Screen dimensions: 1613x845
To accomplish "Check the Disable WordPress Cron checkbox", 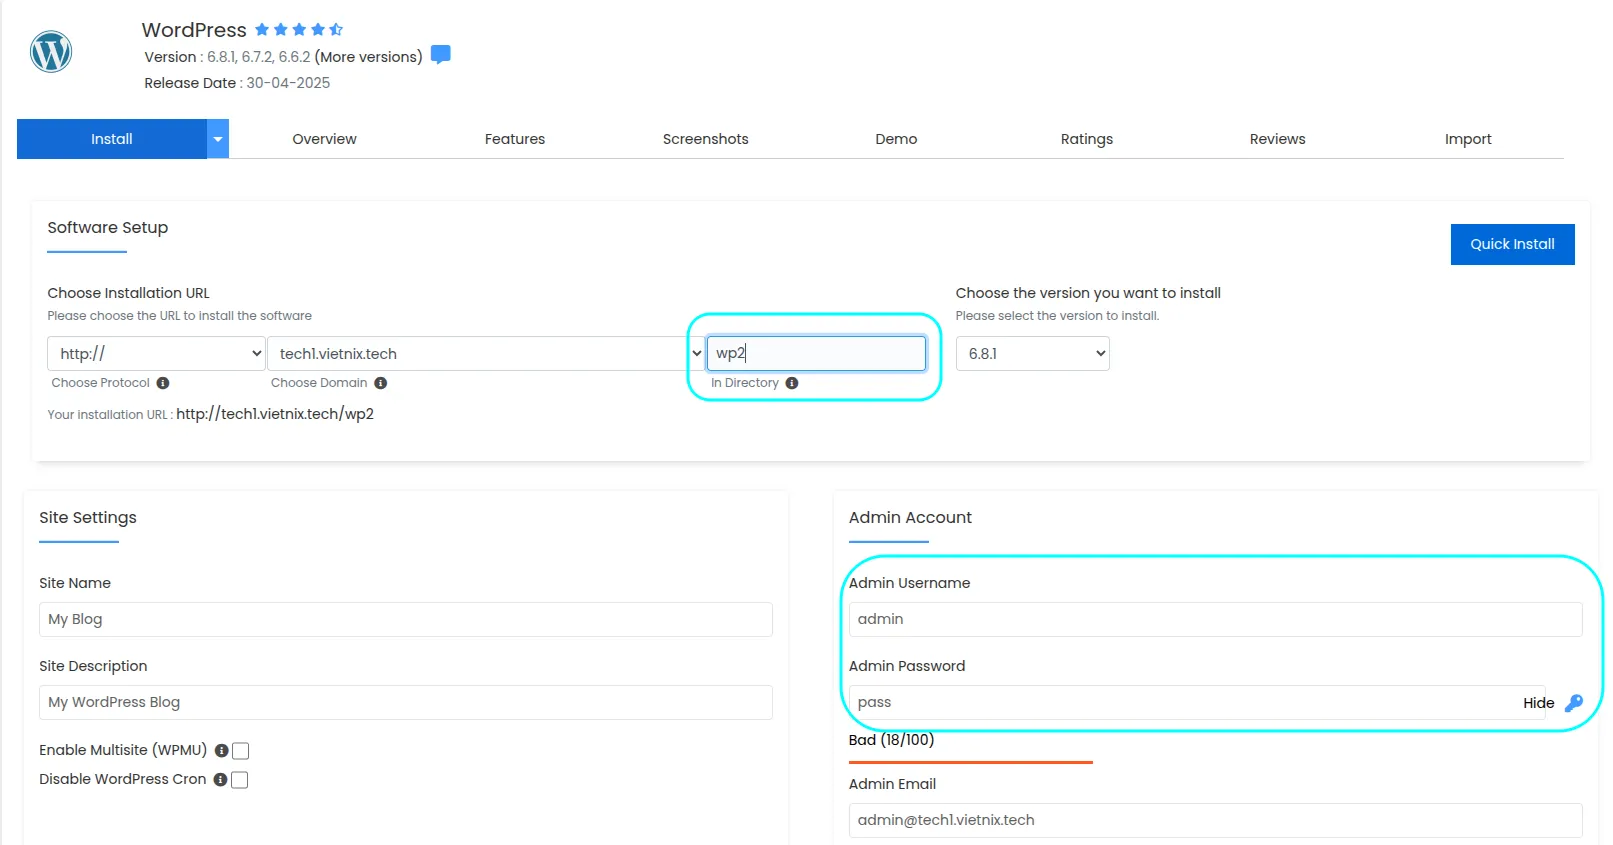I will pyautogui.click(x=240, y=780).
